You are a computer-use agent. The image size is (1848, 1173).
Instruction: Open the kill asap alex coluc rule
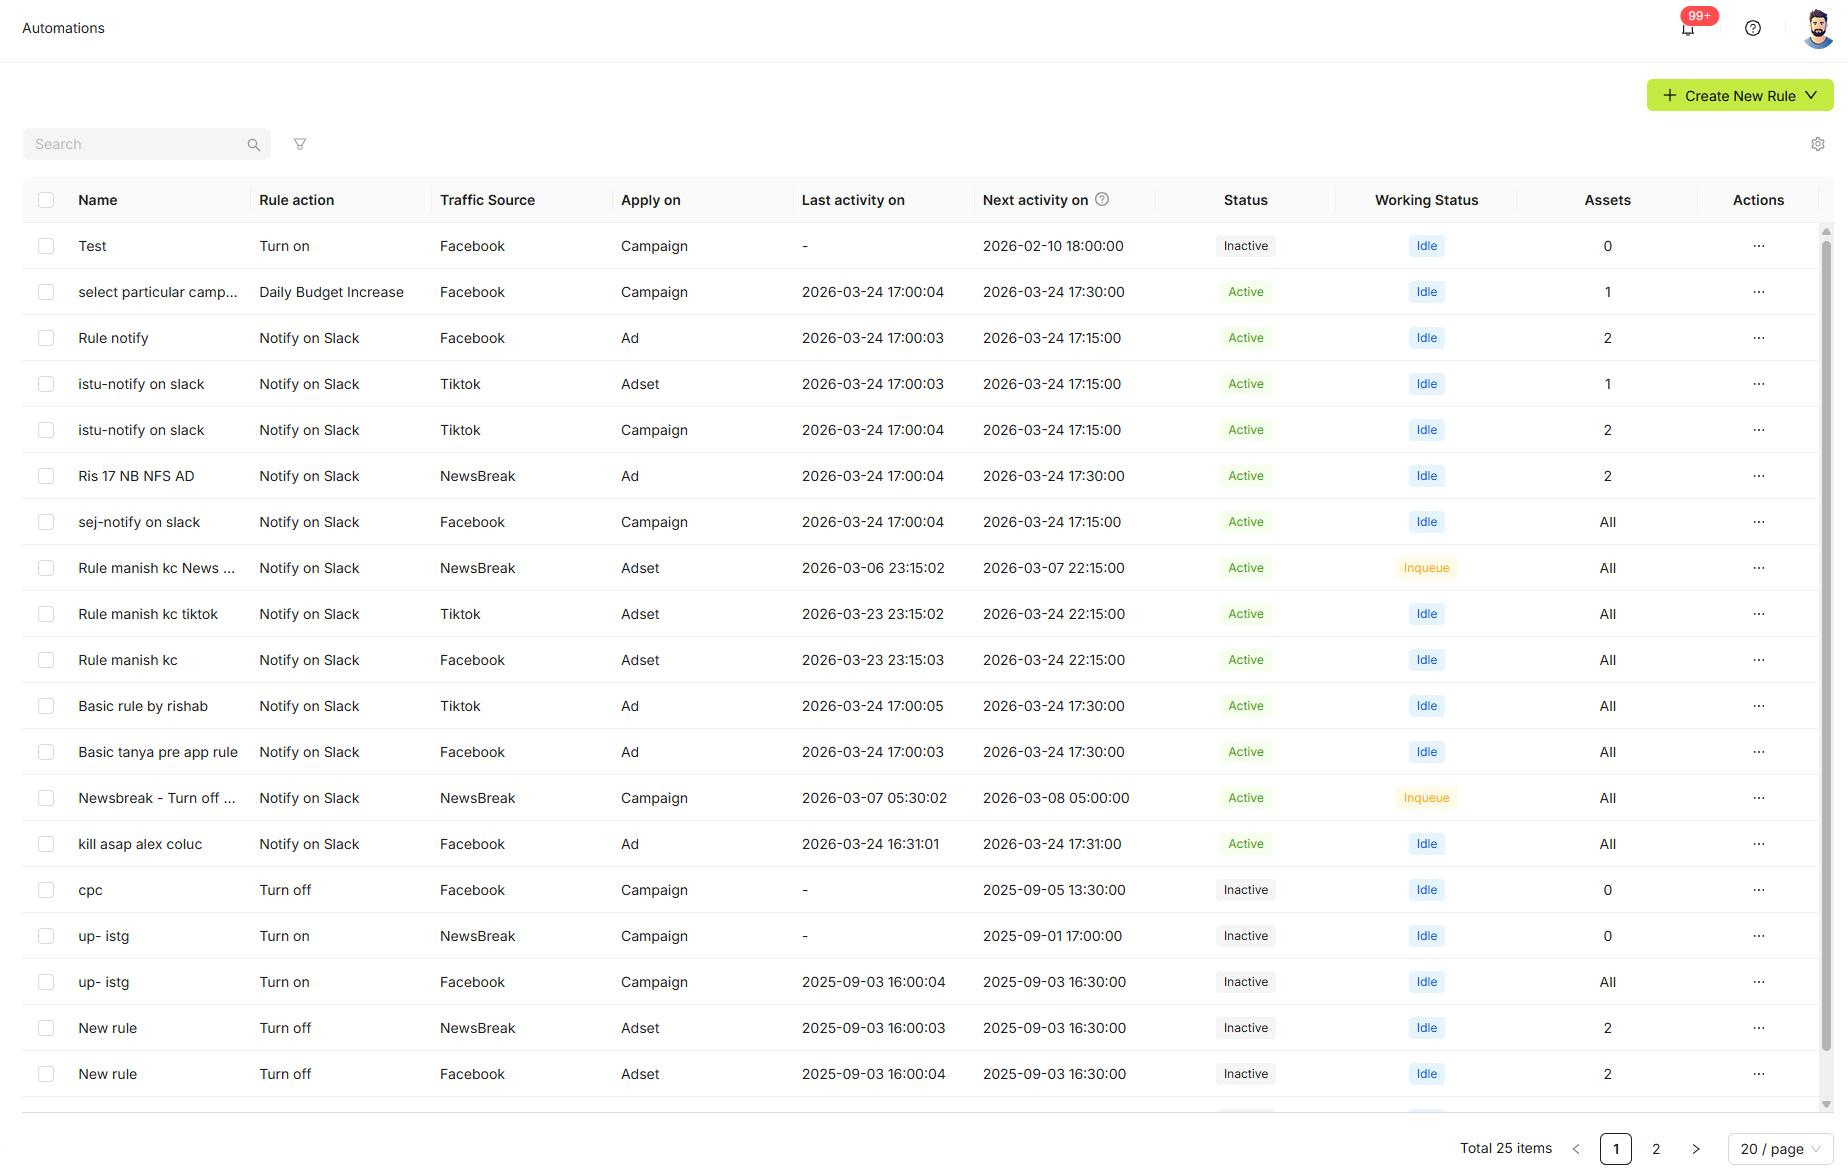(140, 844)
